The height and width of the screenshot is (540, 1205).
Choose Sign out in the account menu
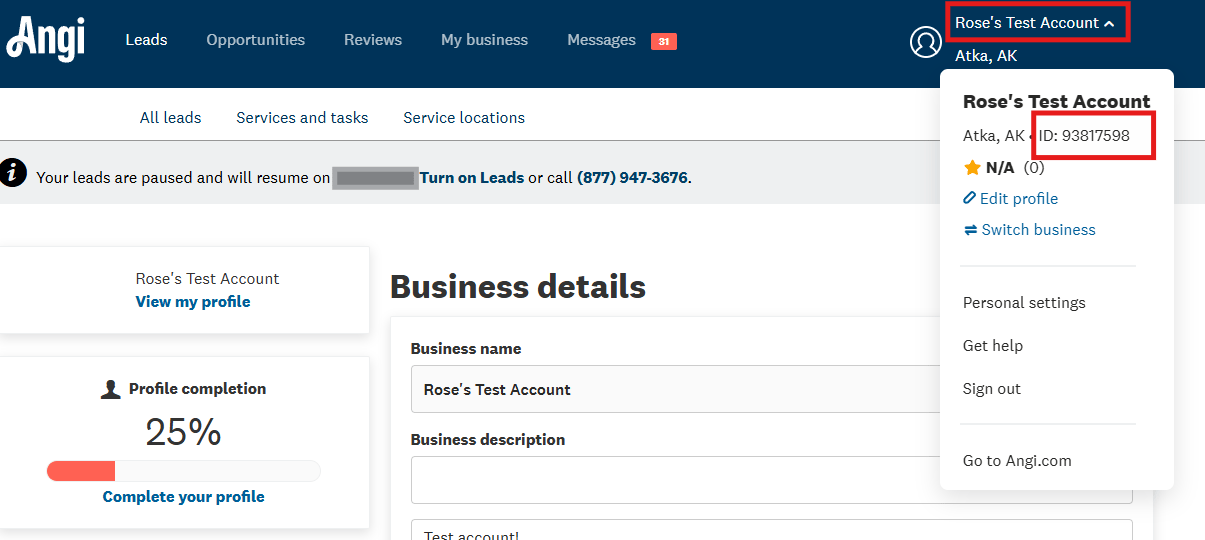point(992,388)
